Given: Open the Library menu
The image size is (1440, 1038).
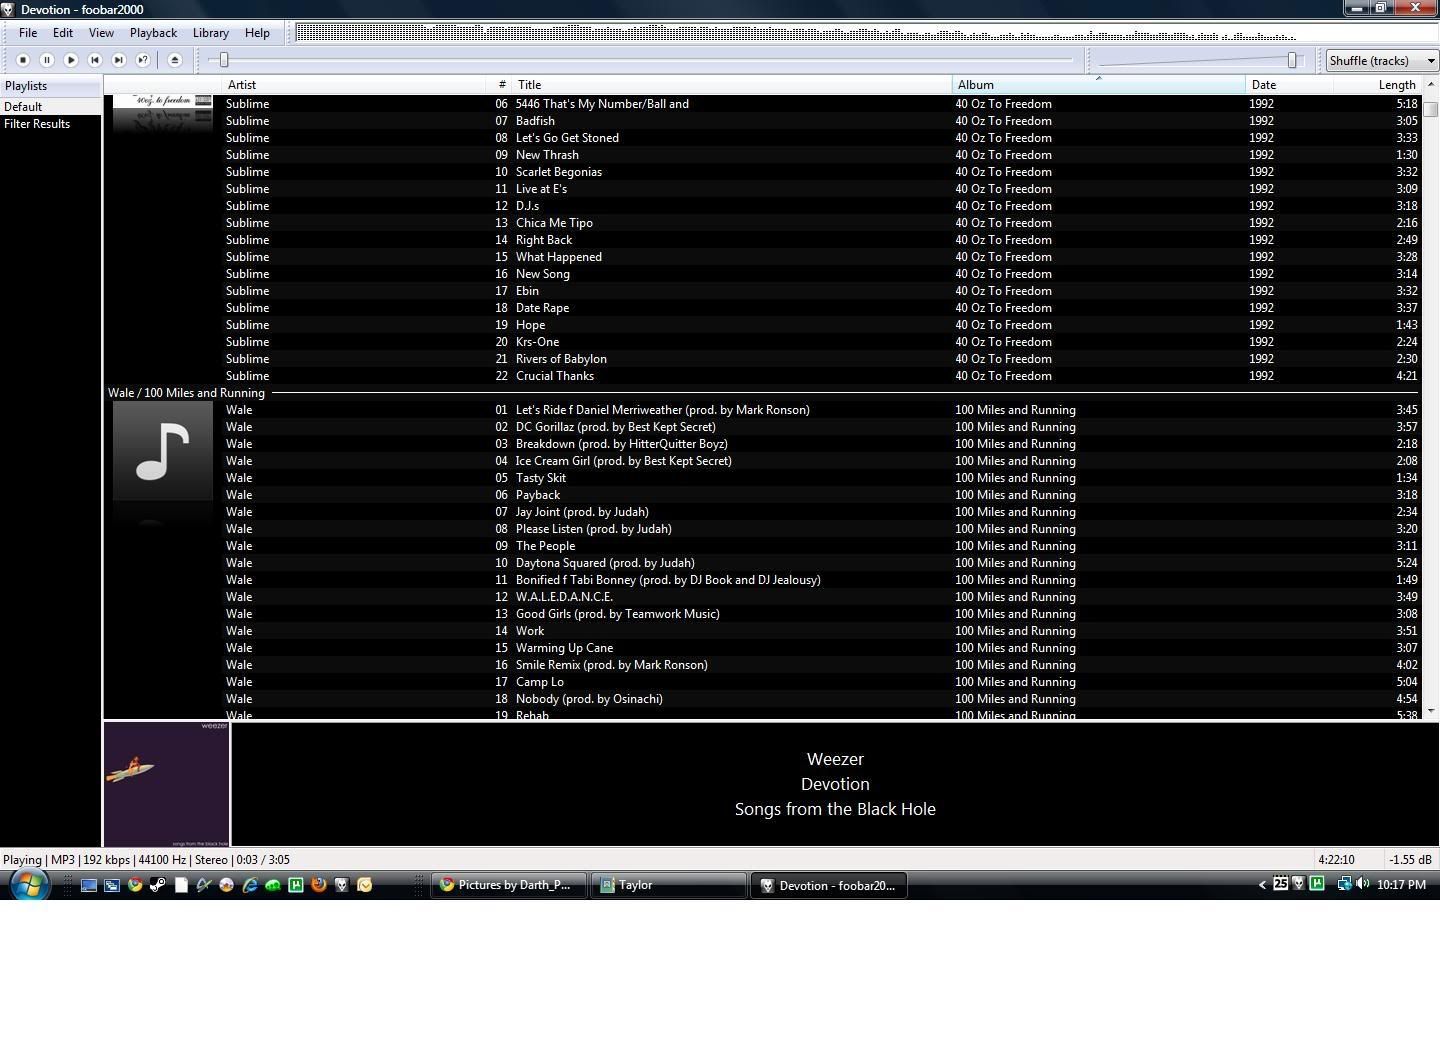Looking at the screenshot, I should pos(211,33).
